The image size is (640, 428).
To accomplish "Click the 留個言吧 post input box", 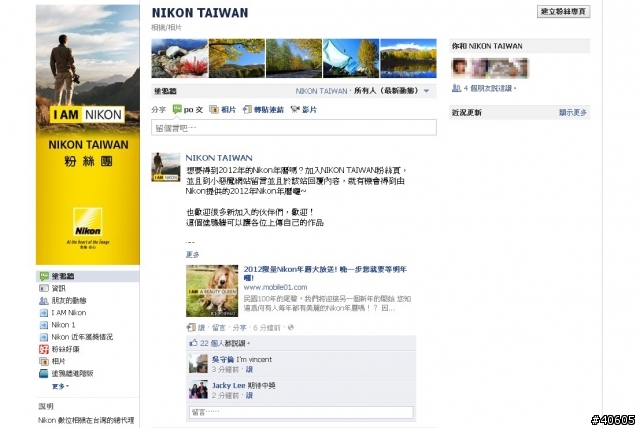I will tap(293, 128).
